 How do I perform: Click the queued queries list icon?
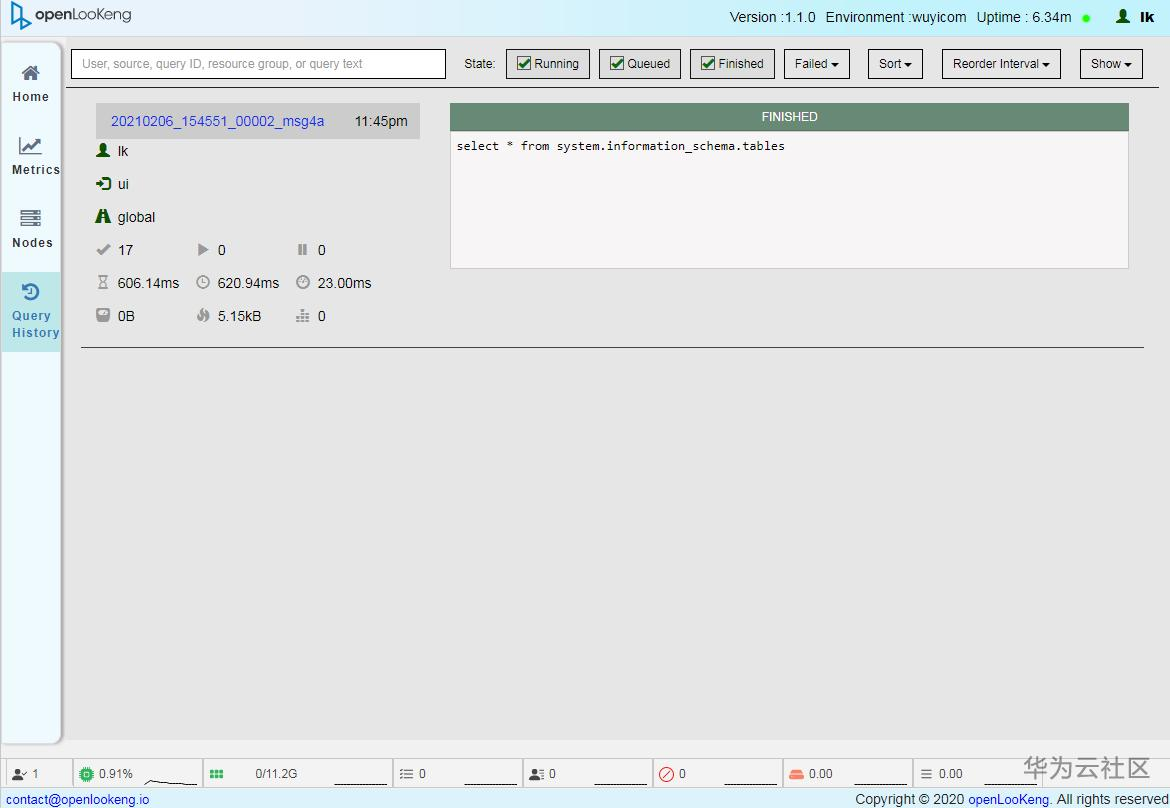[406, 774]
